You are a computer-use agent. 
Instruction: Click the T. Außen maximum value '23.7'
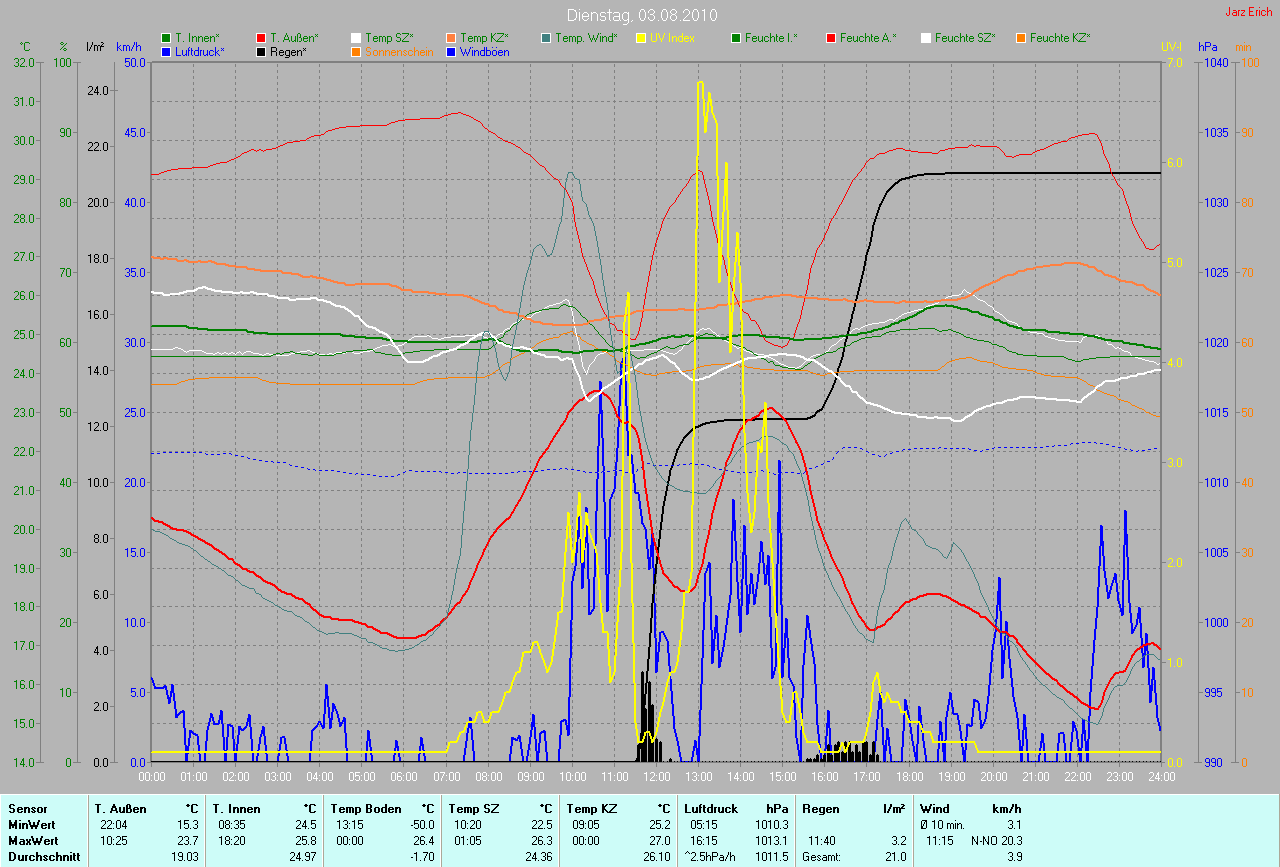tap(188, 841)
